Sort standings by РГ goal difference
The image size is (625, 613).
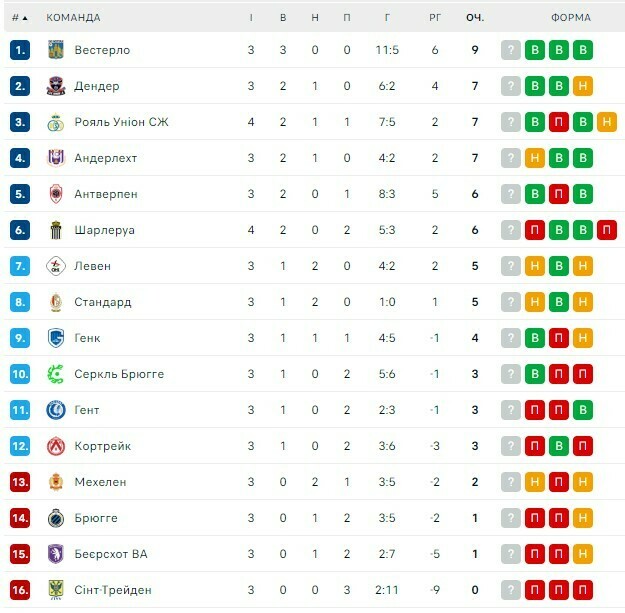point(435,18)
